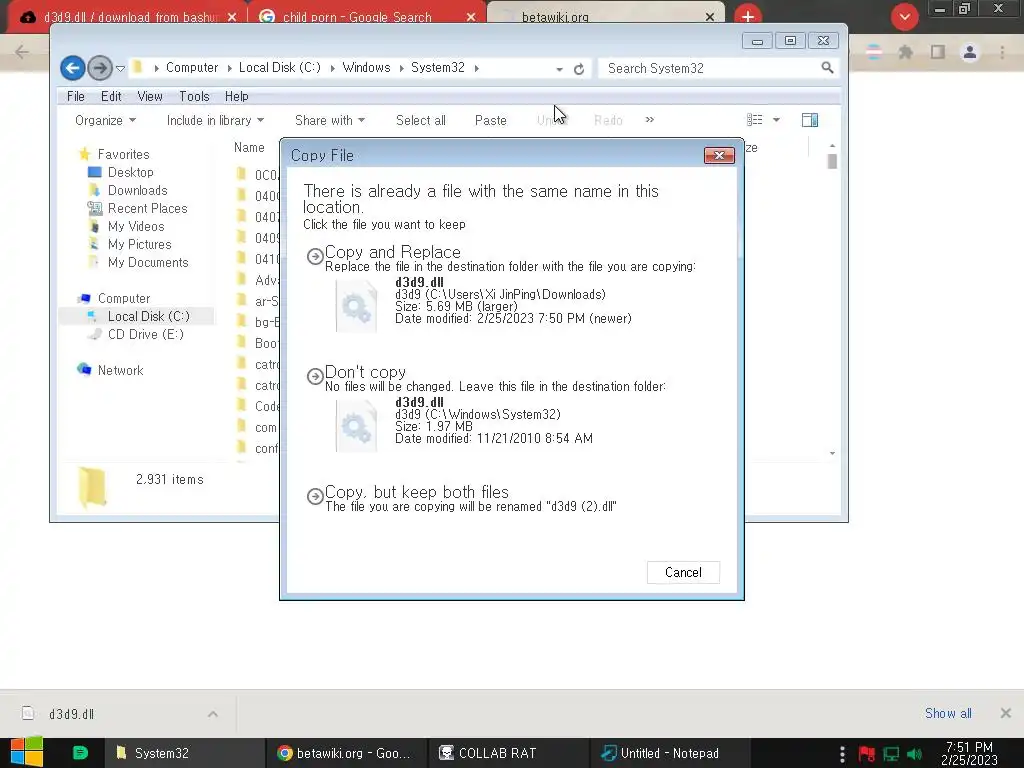Open recent locations dropdown beside forward arrow
1024x768 pixels.
coord(120,69)
